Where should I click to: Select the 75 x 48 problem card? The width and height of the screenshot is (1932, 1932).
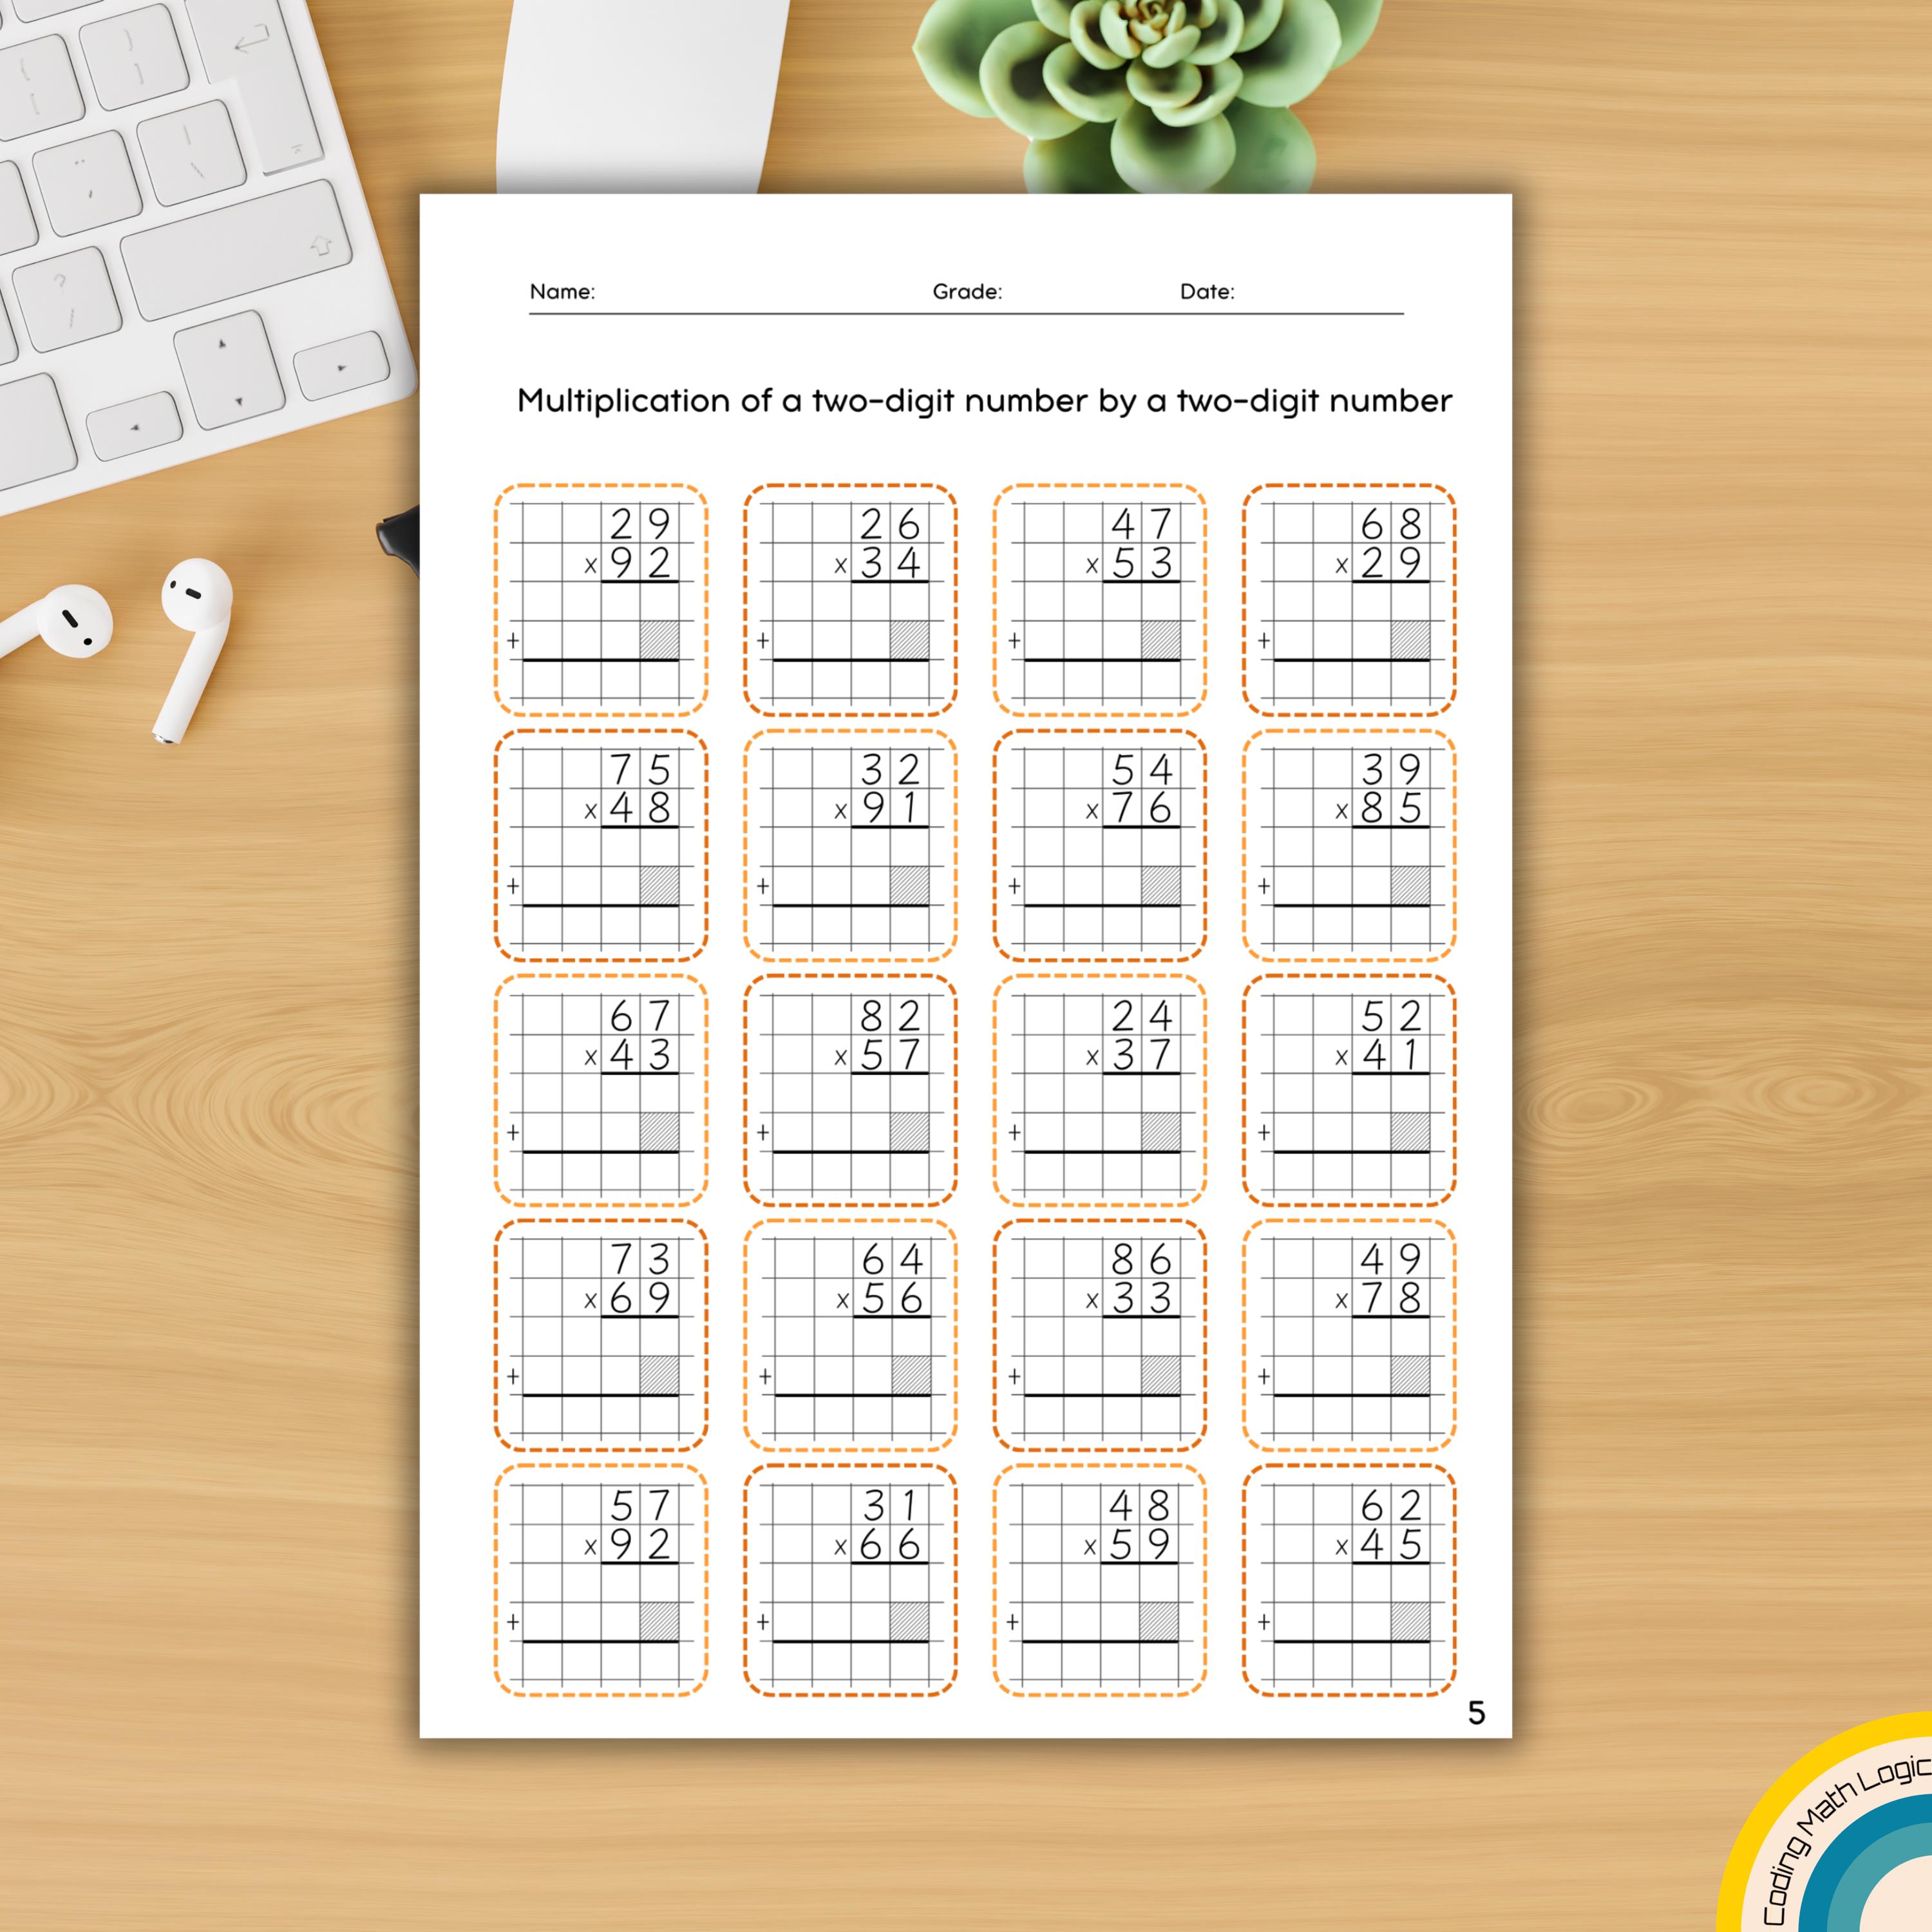click(601, 845)
